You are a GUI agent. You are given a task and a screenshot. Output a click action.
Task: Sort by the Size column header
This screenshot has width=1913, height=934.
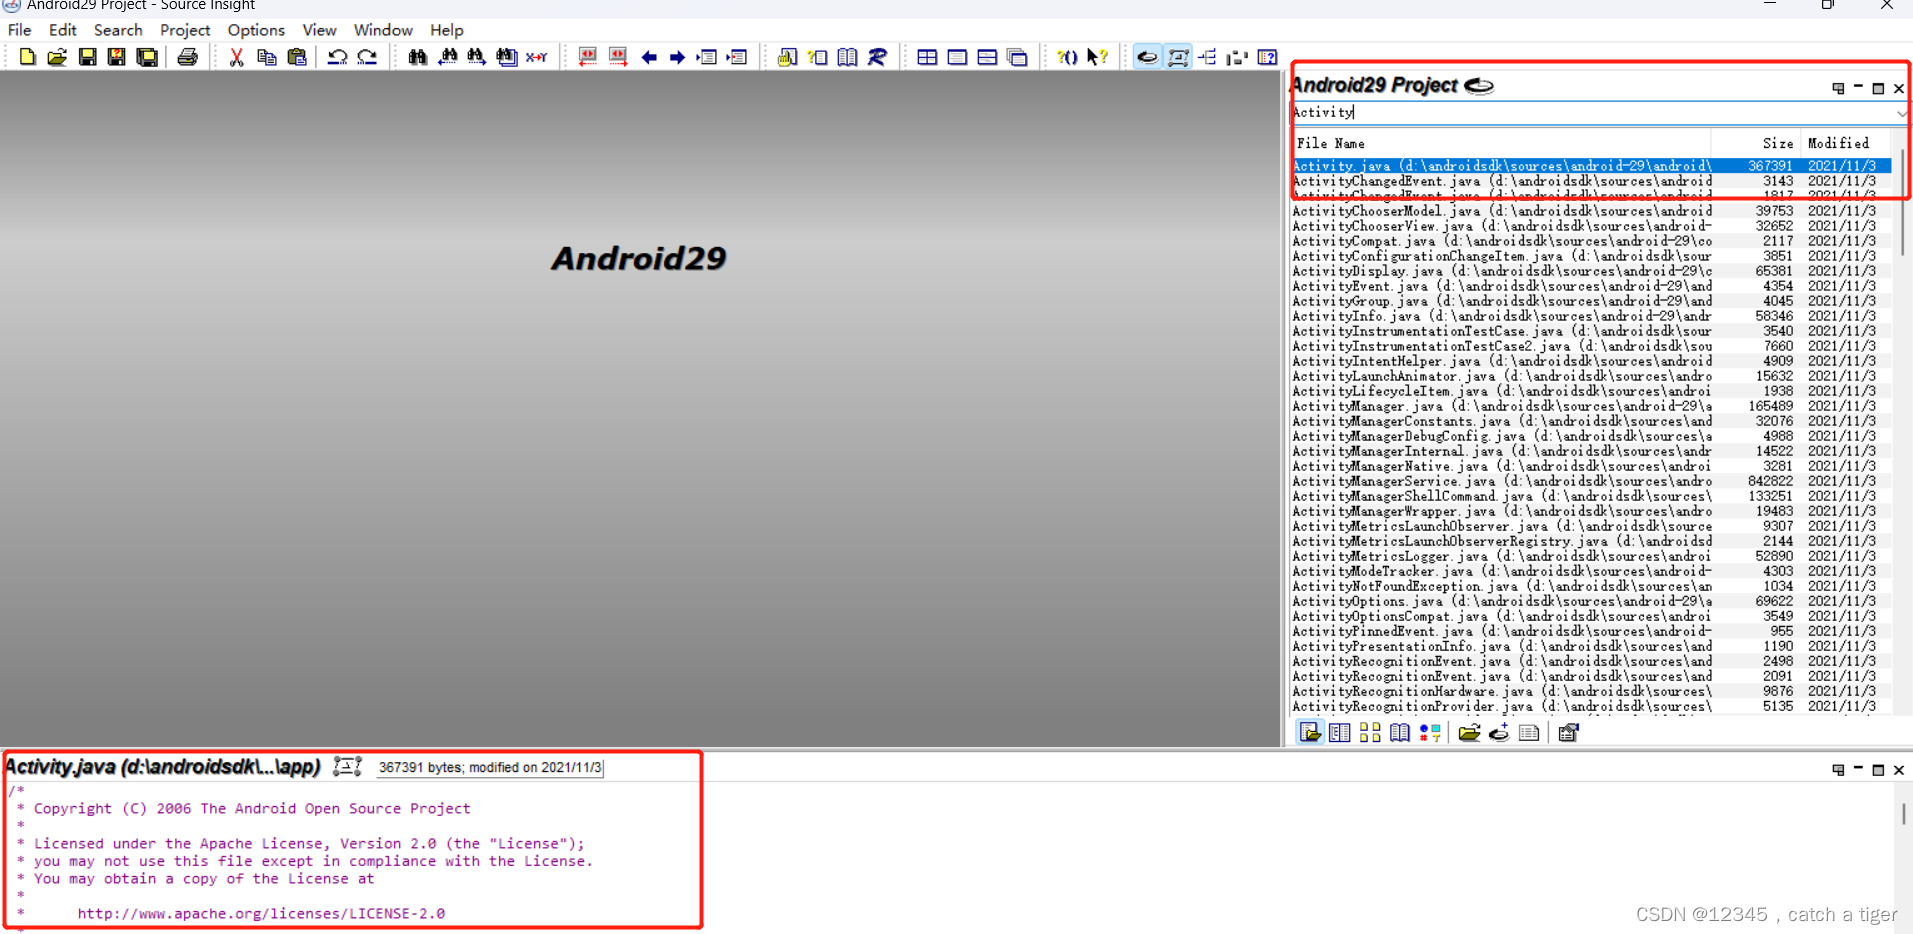pyautogui.click(x=1756, y=143)
